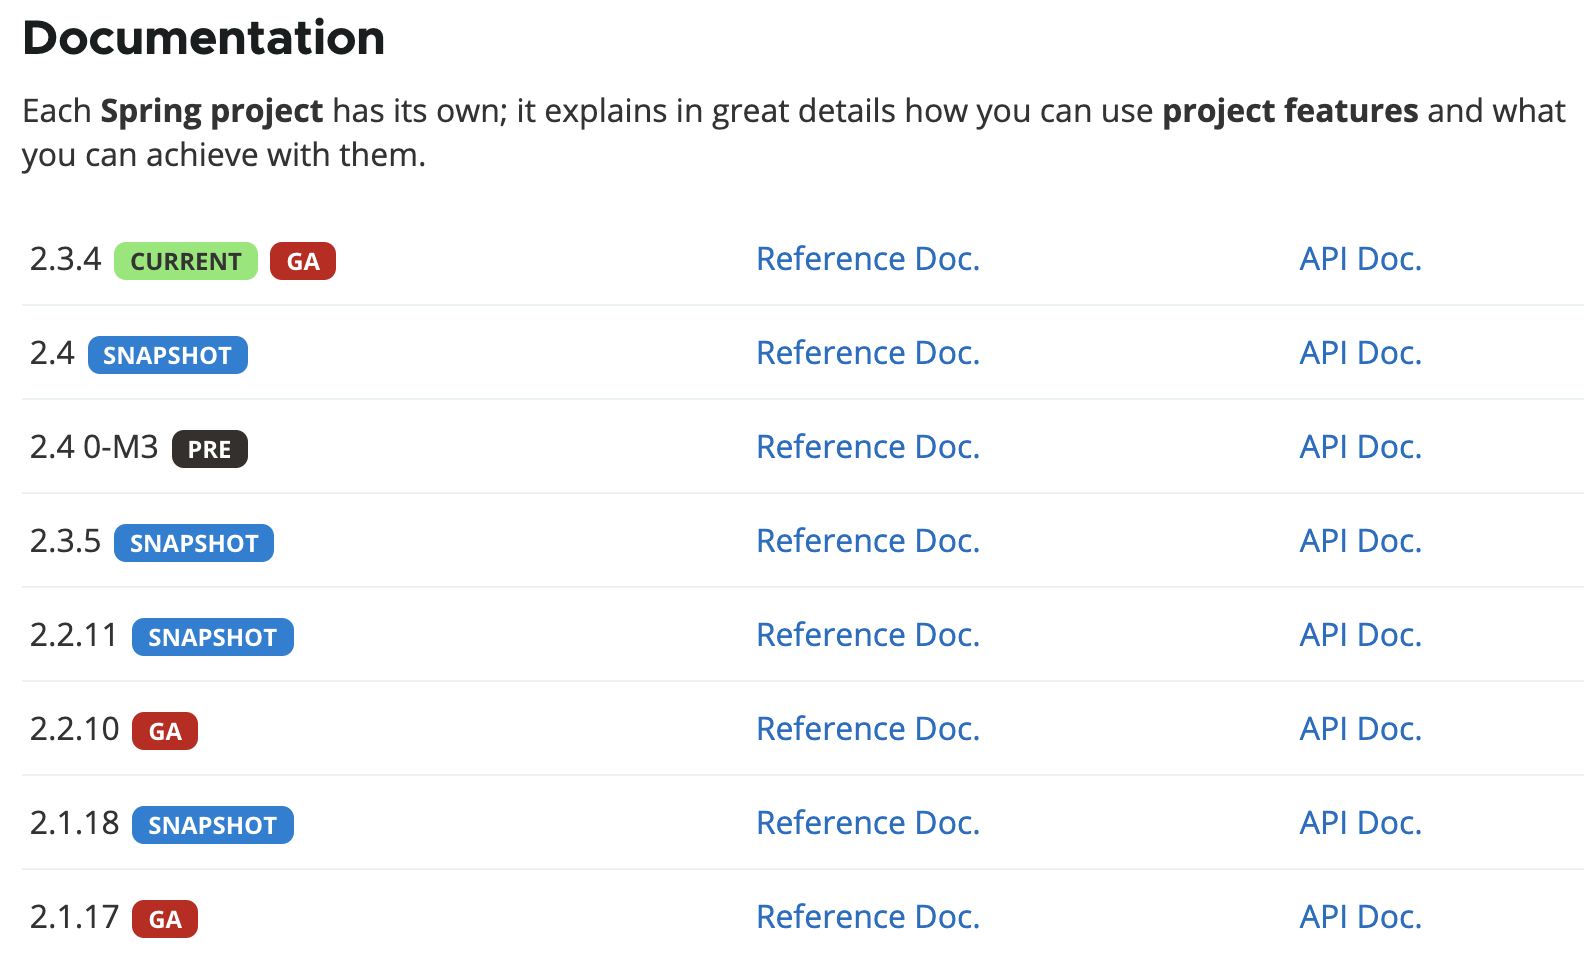The width and height of the screenshot is (1584, 968).
Task: Open API Doc for version 2.2.10
Action: (1359, 729)
